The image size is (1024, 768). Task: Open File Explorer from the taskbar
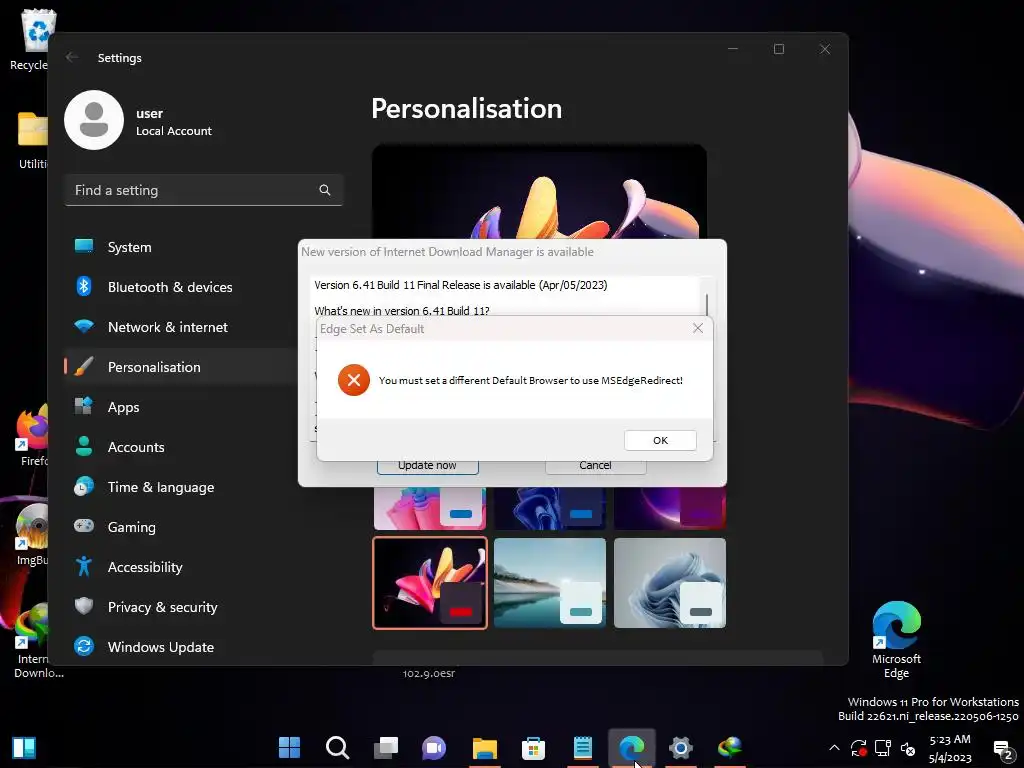[x=485, y=748]
